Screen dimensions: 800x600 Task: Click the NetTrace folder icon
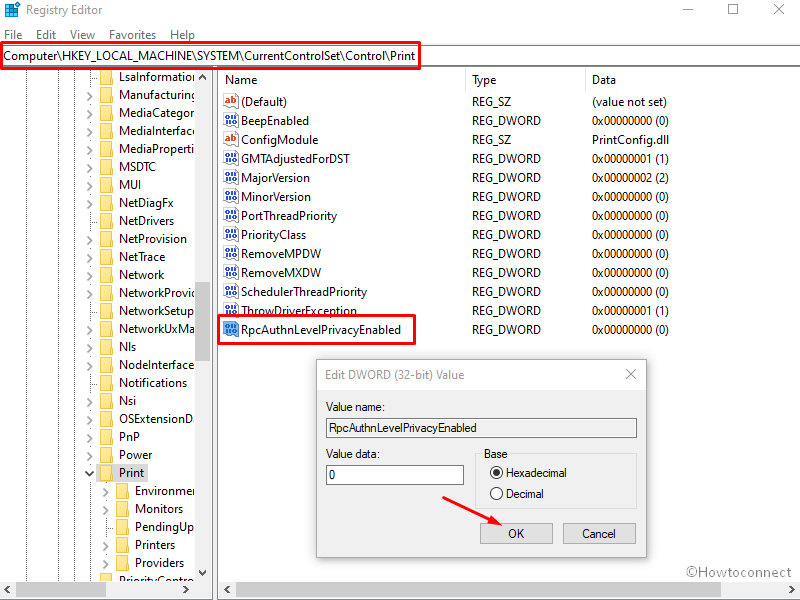click(106, 257)
